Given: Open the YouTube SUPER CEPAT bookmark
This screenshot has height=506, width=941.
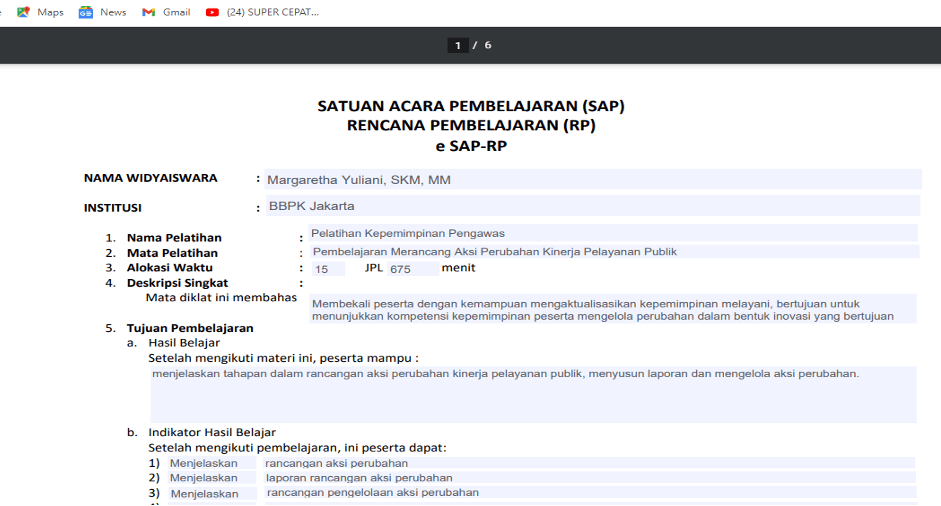Looking at the screenshot, I should pyautogui.click(x=262, y=12).
